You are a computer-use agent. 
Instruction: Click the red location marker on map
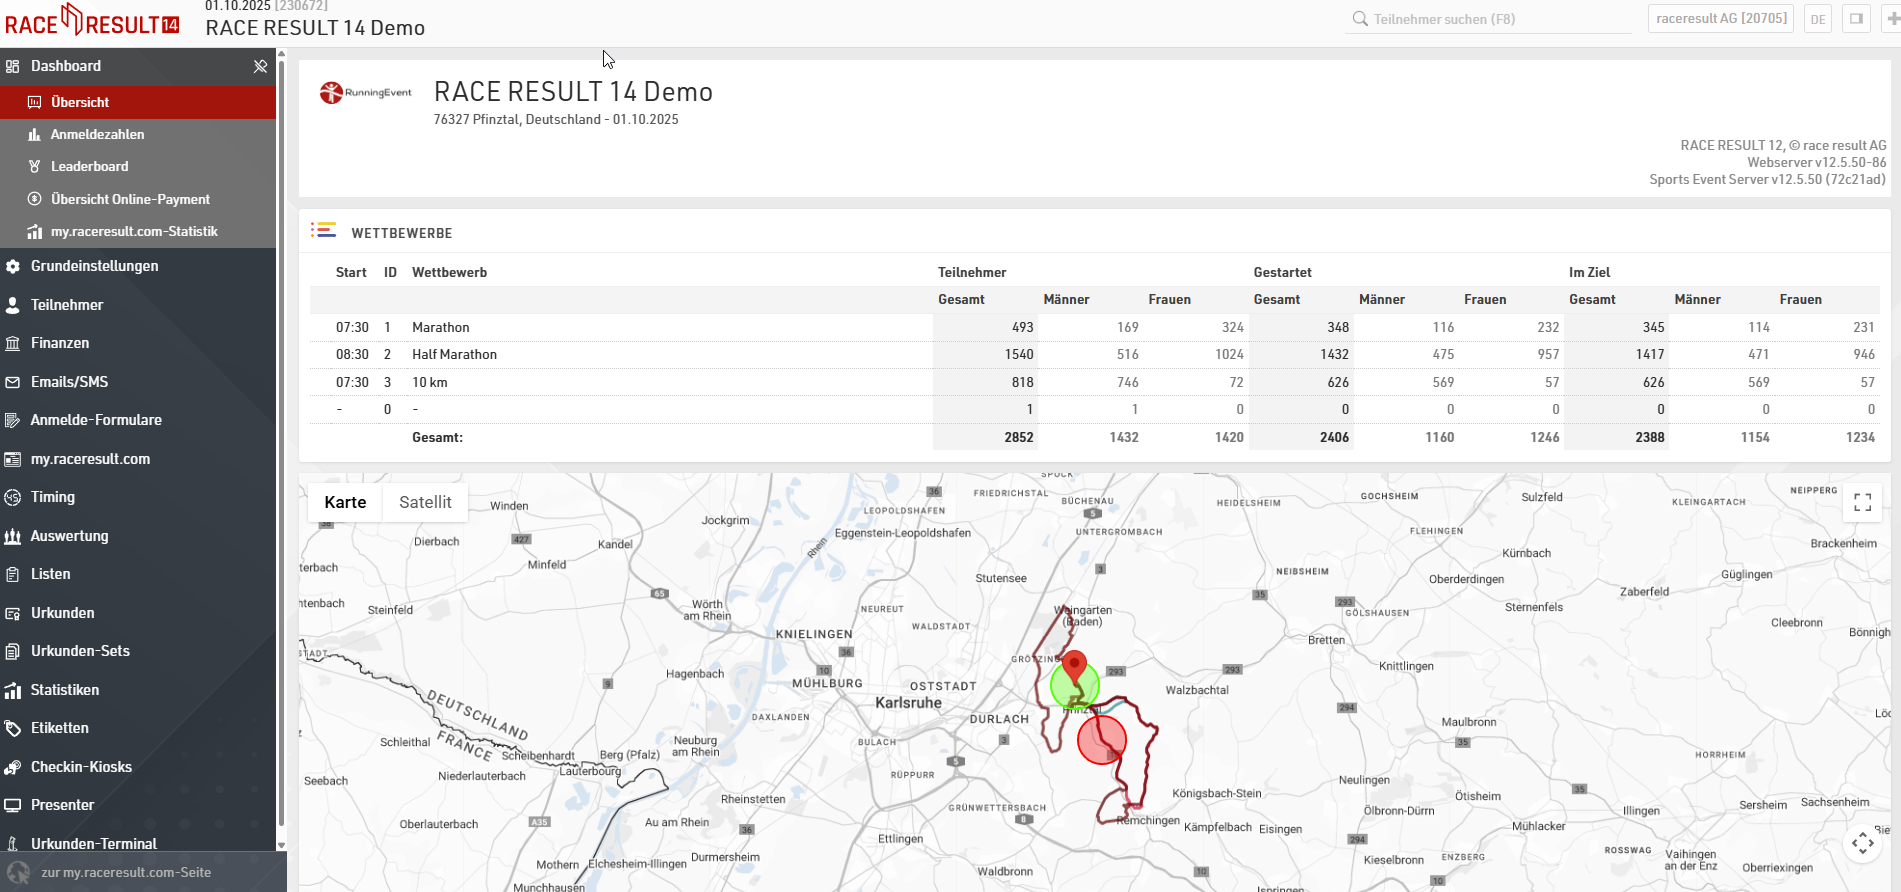[x=1074, y=665]
